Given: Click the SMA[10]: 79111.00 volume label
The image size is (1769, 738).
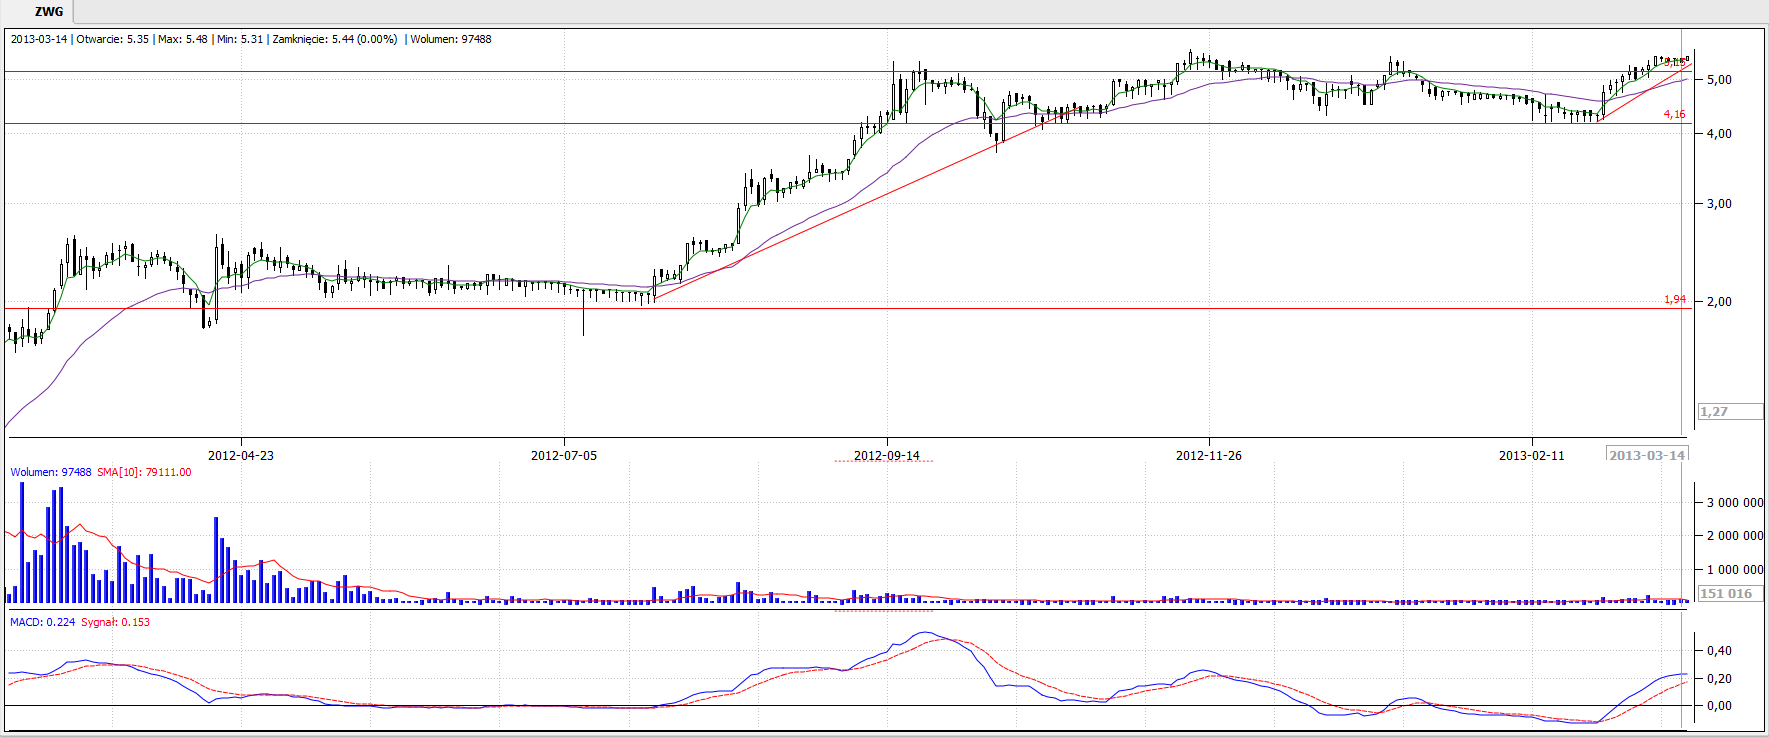Looking at the screenshot, I should tap(144, 472).
